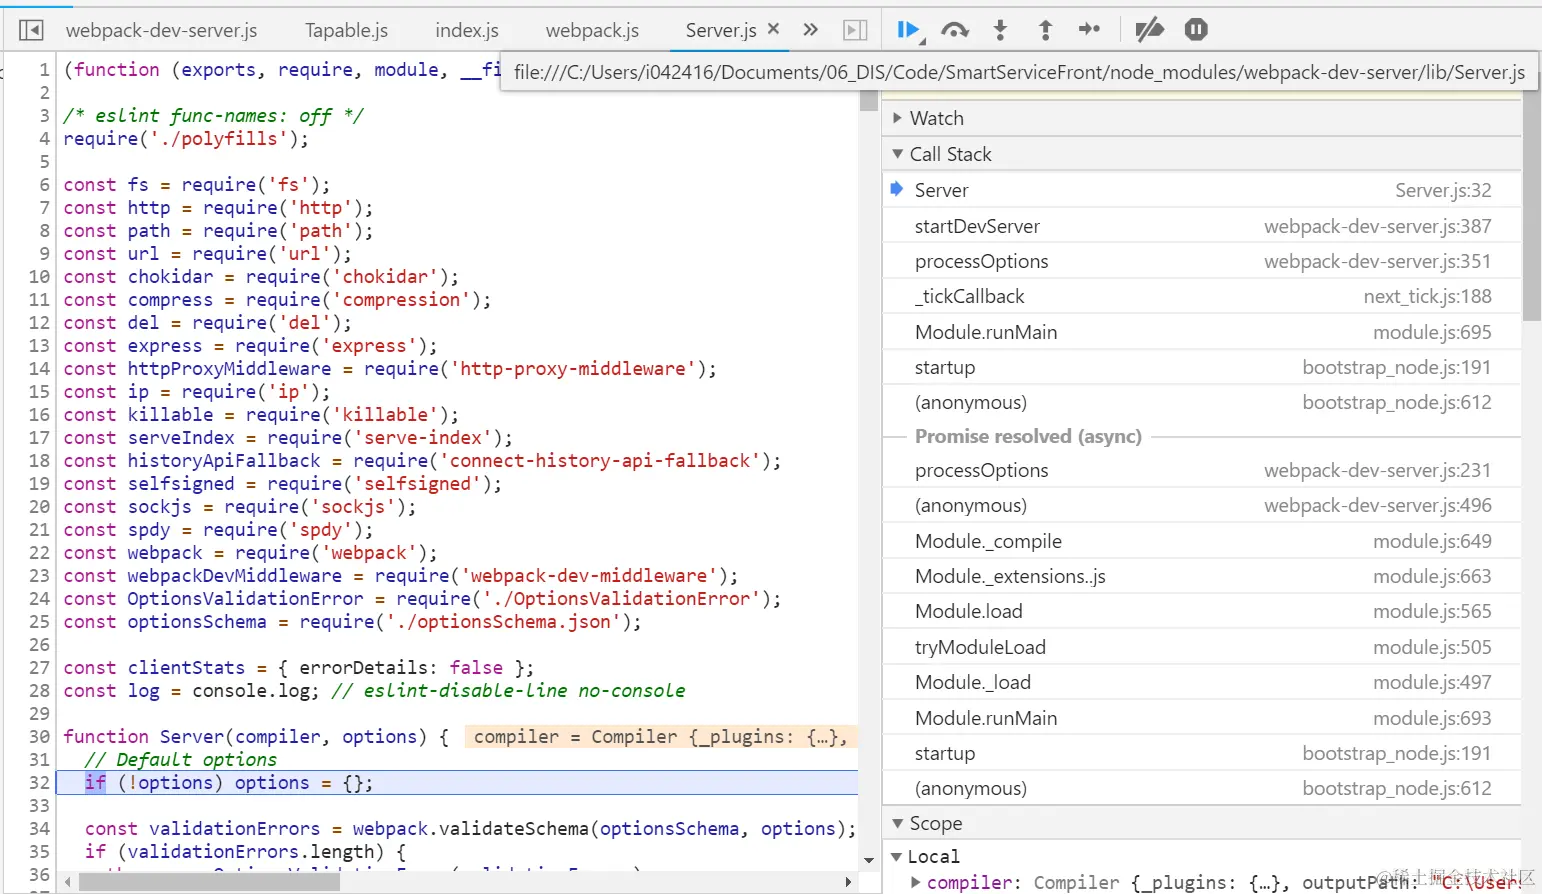Show more tabs with the chevron icon
1542x894 pixels.
pyautogui.click(x=811, y=30)
